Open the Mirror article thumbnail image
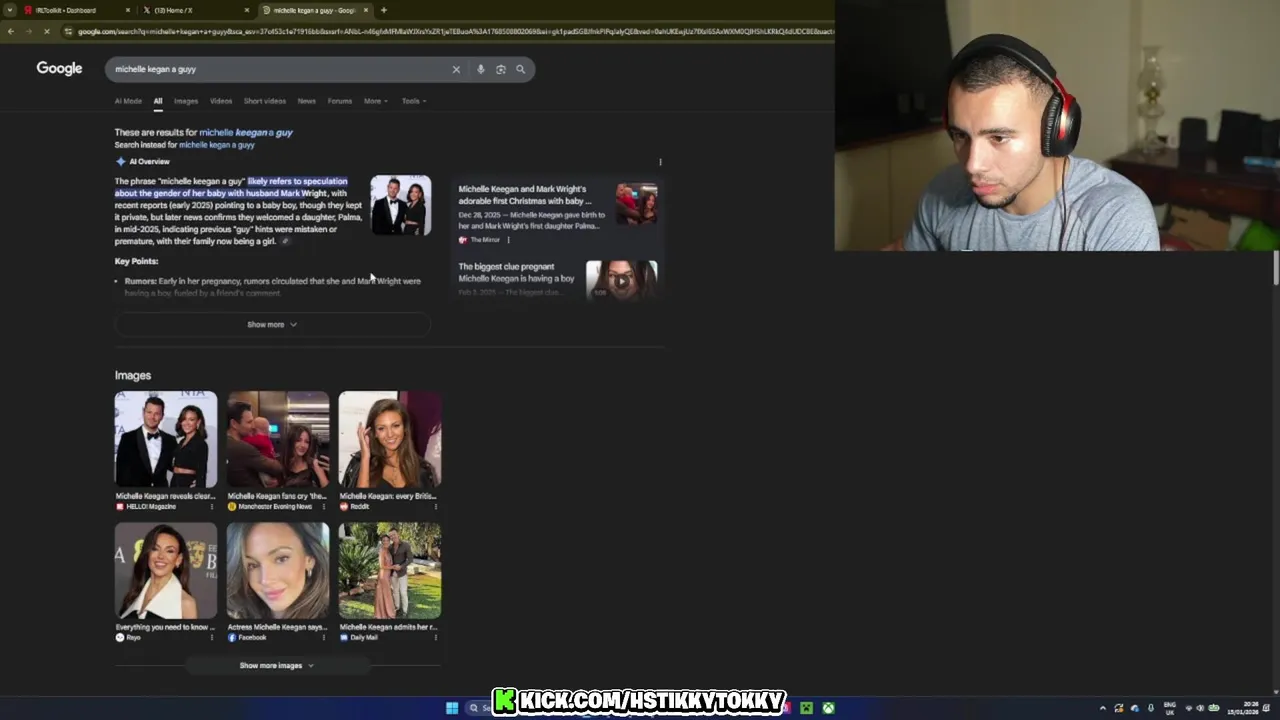The width and height of the screenshot is (1280, 720). click(x=637, y=203)
